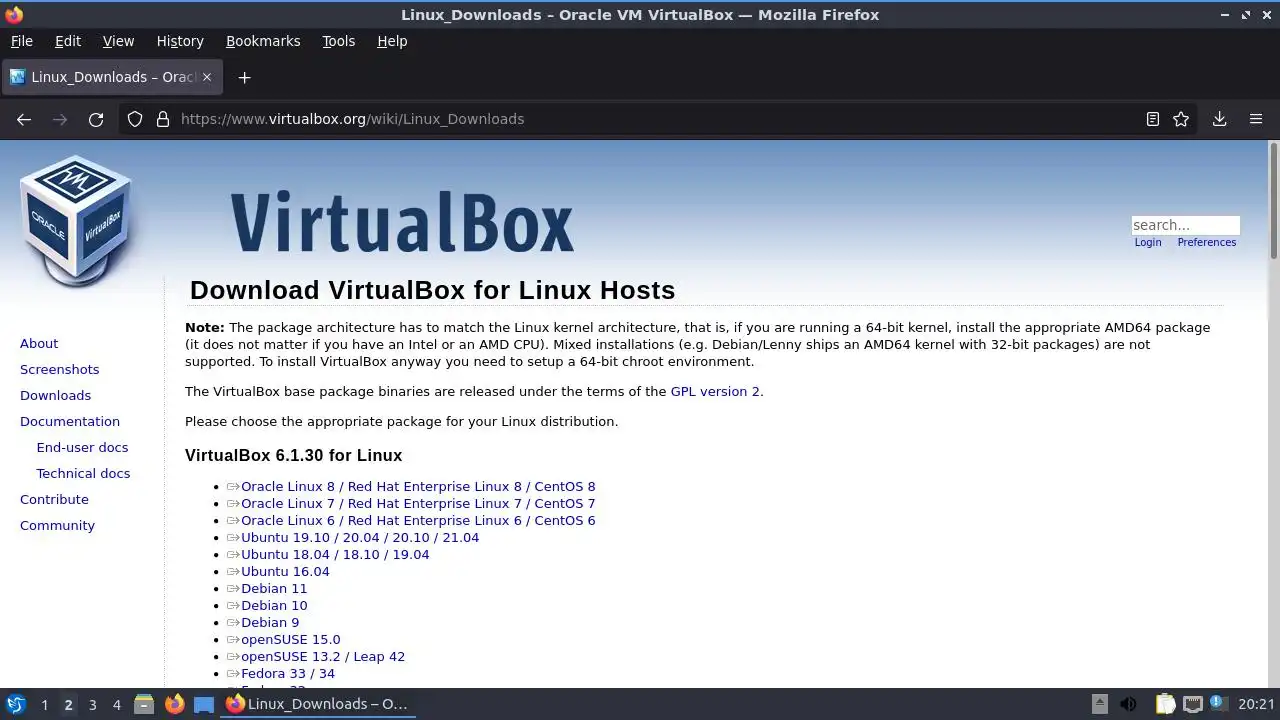Viewport: 1280px width, 720px height.
Task: Open a new tab with plus button
Action: (x=244, y=77)
